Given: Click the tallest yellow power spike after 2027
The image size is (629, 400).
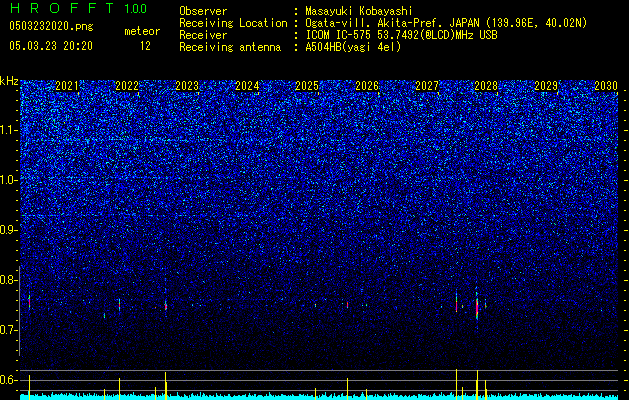Looking at the screenshot, I should coord(457,384).
